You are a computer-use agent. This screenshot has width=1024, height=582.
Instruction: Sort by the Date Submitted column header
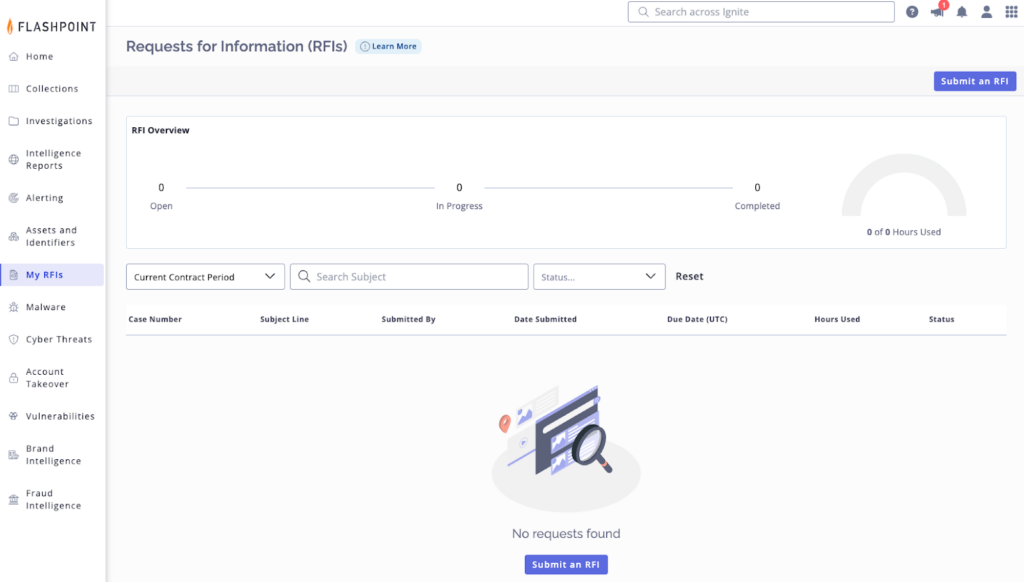pyautogui.click(x=545, y=320)
